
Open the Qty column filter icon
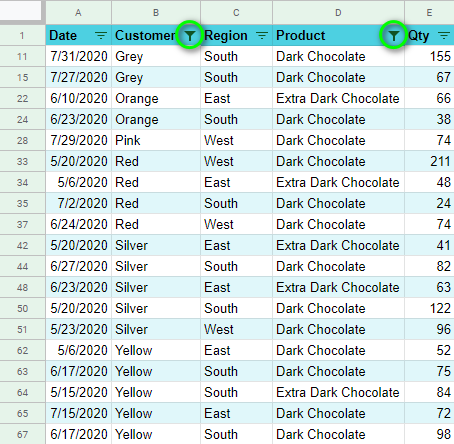point(444,35)
